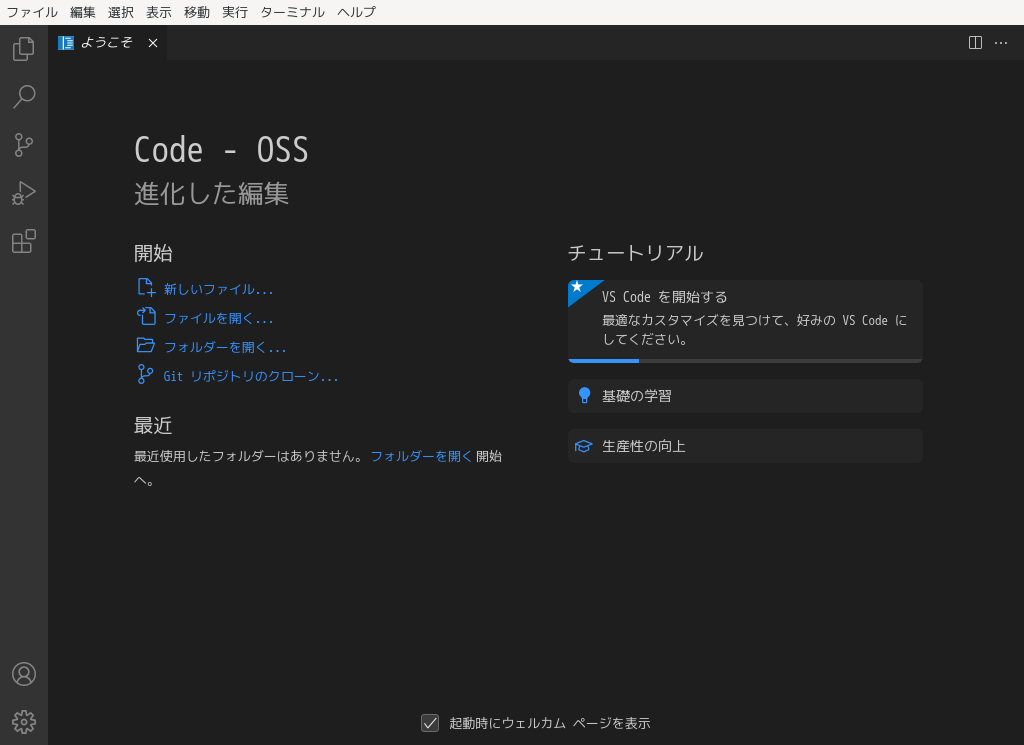Click the 最近 section heading

tap(153, 426)
